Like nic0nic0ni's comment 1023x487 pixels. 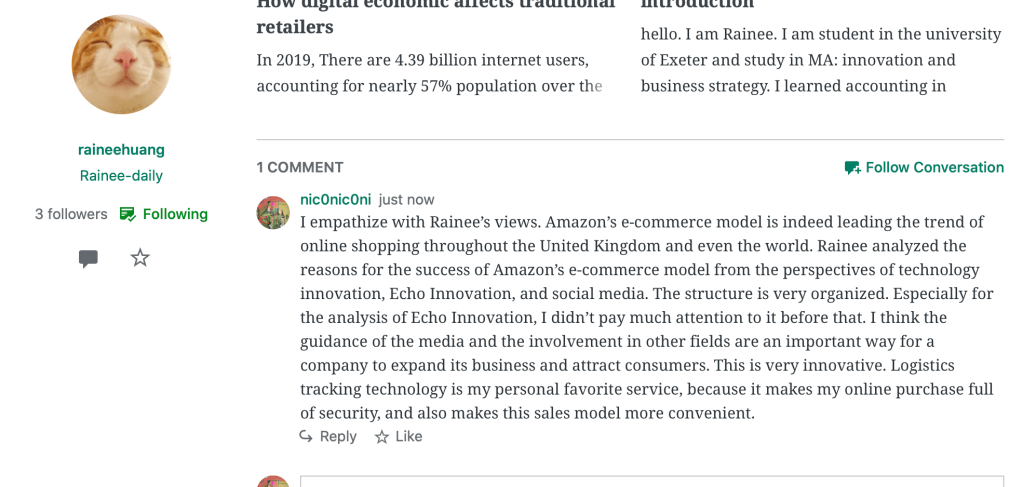(x=398, y=437)
